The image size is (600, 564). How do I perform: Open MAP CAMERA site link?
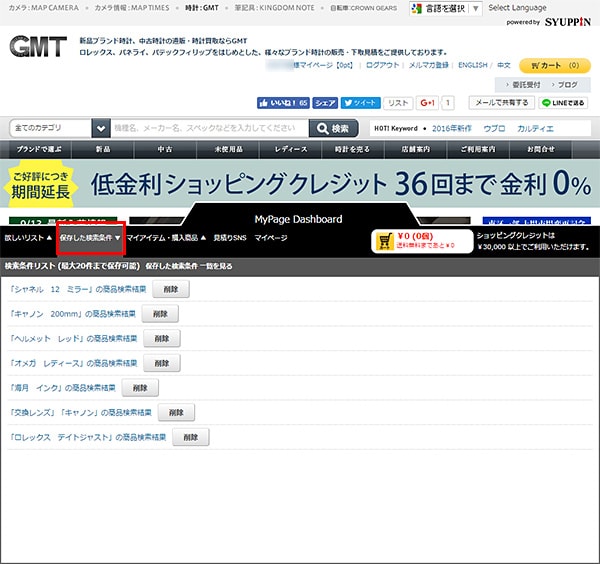[x=44, y=8]
